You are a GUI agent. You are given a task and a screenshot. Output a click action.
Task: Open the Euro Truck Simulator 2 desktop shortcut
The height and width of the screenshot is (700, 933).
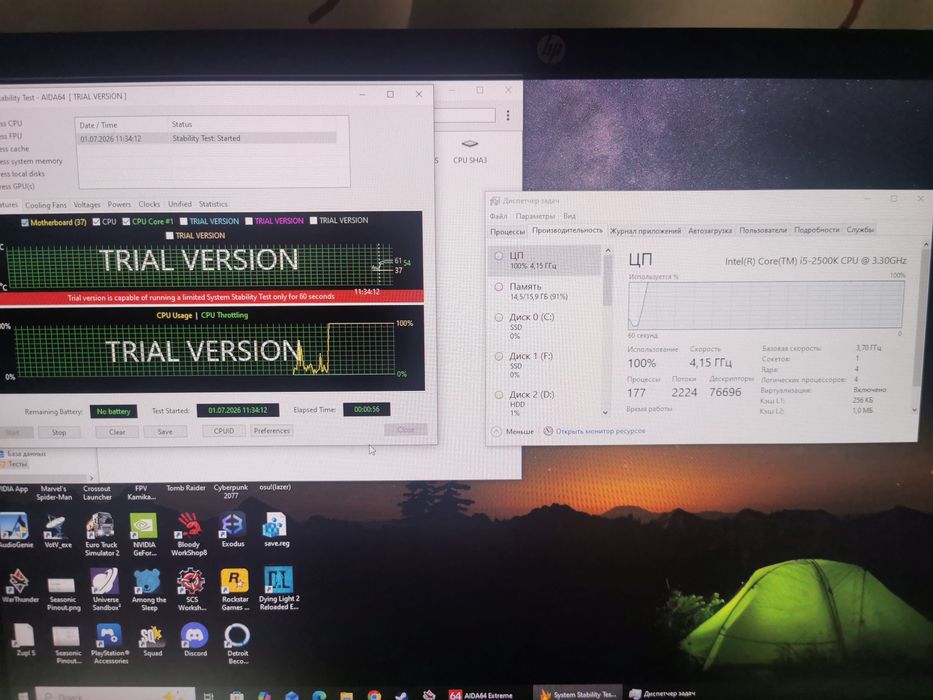(101, 534)
